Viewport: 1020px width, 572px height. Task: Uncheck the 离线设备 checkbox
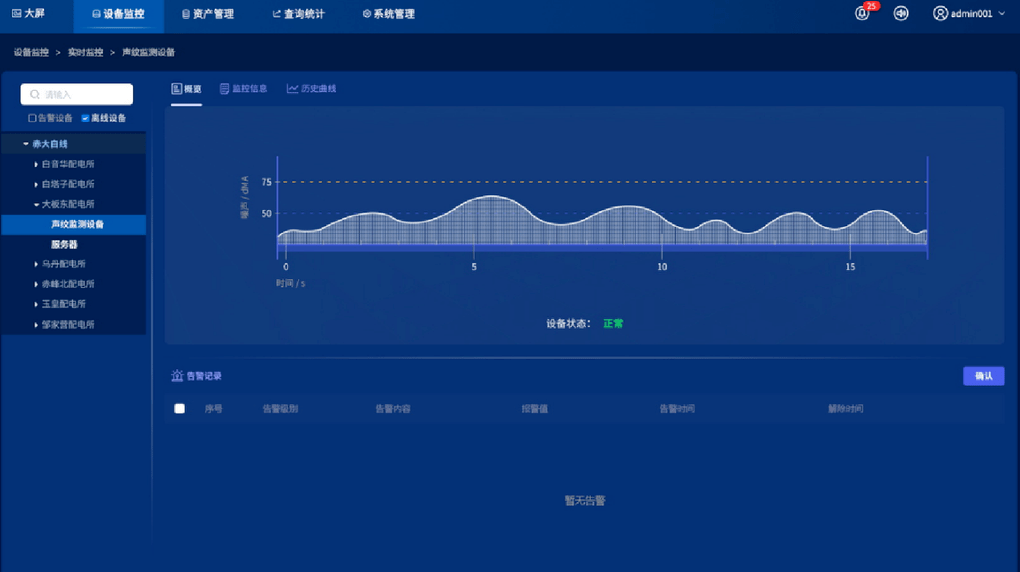[x=85, y=118]
